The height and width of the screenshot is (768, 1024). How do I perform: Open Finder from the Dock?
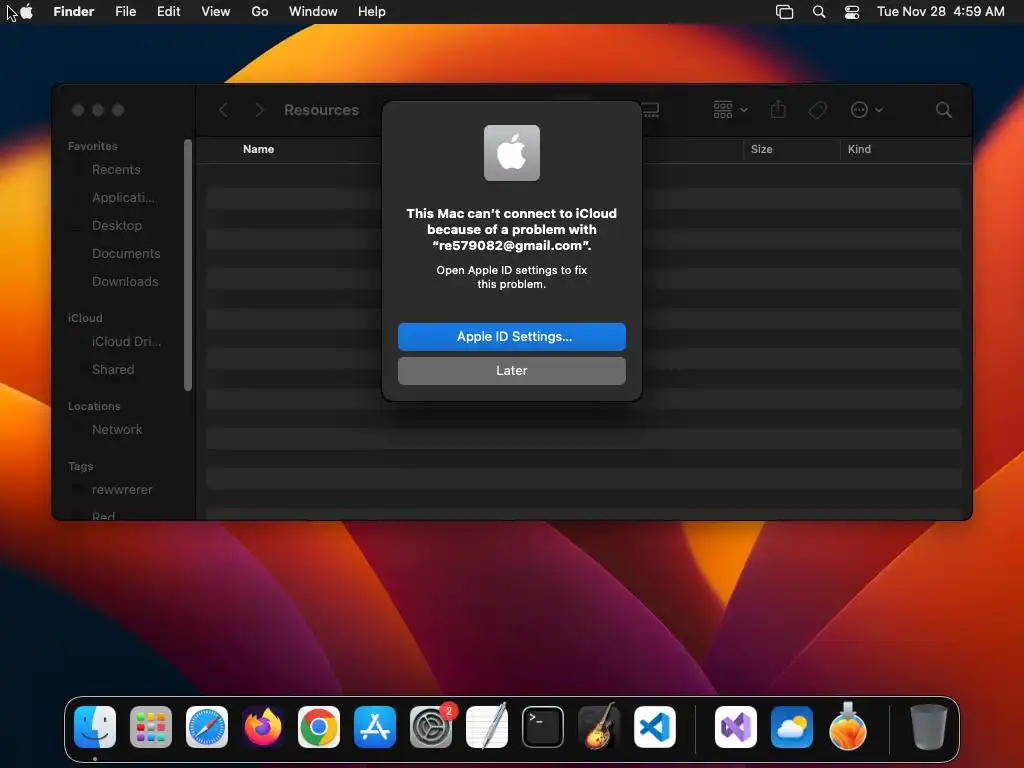[x=95, y=727]
